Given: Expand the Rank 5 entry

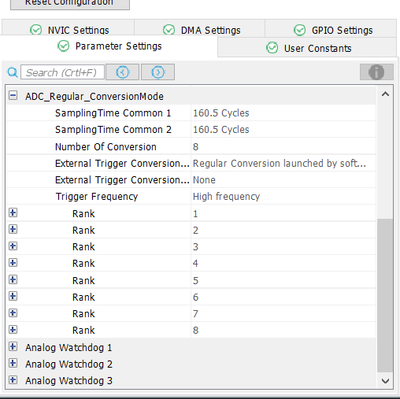Looking at the screenshot, I should [x=13, y=280].
